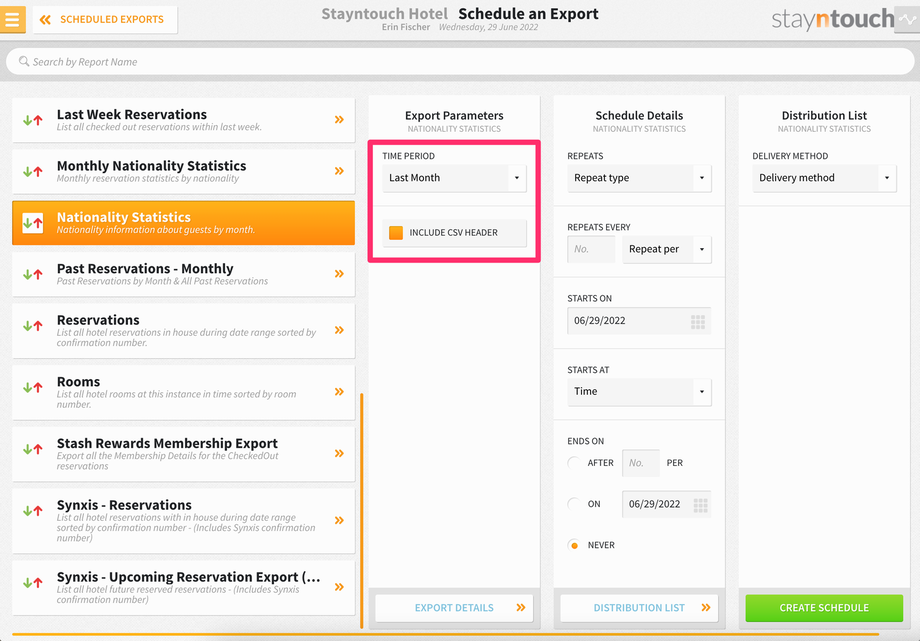Click the Ends On After number field
Image resolution: width=920 pixels, height=641 pixels.
(641, 463)
